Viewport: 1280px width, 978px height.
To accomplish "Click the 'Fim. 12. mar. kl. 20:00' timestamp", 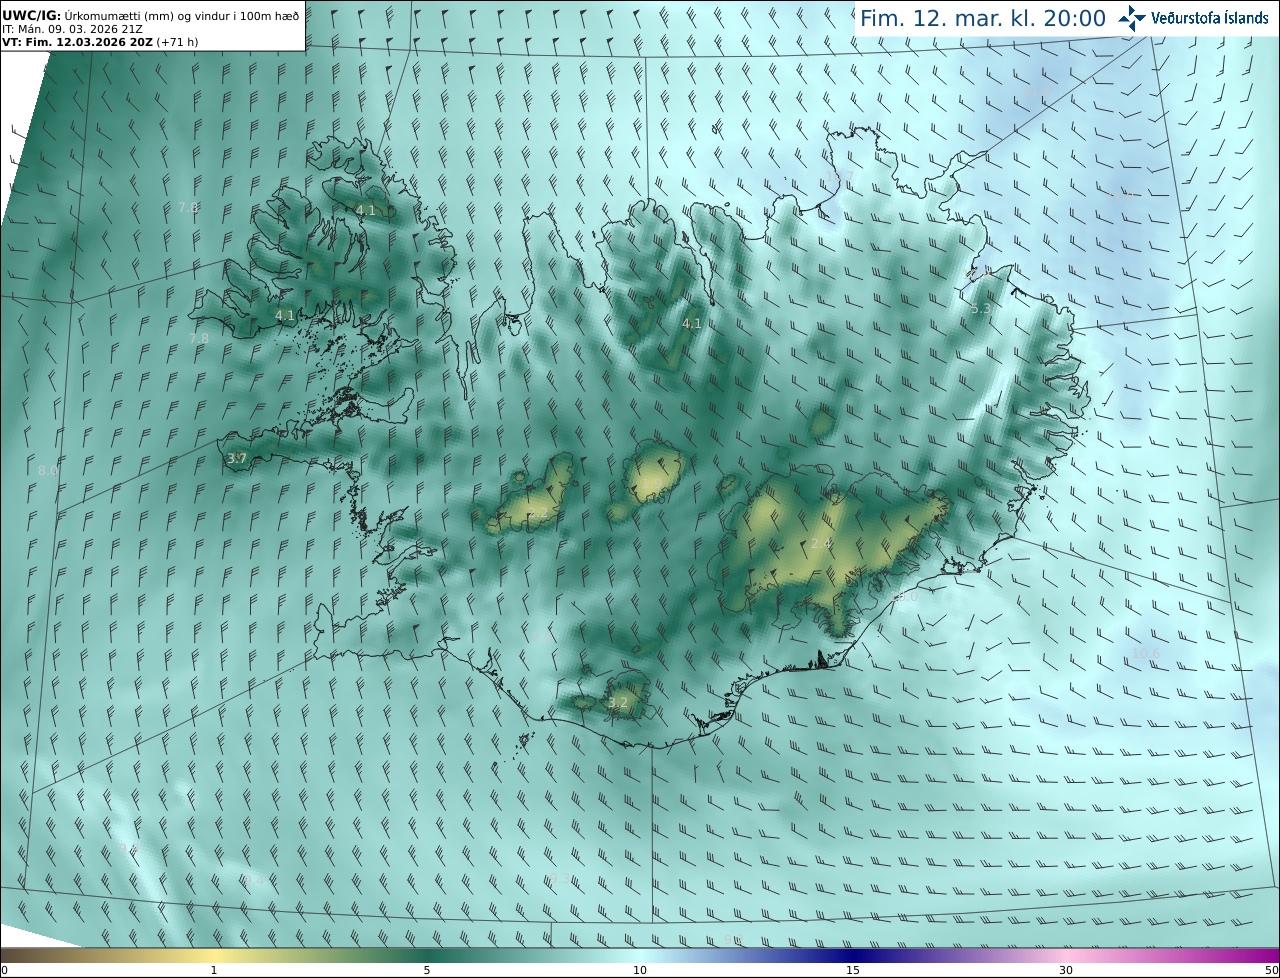I will pyautogui.click(x=983, y=18).
